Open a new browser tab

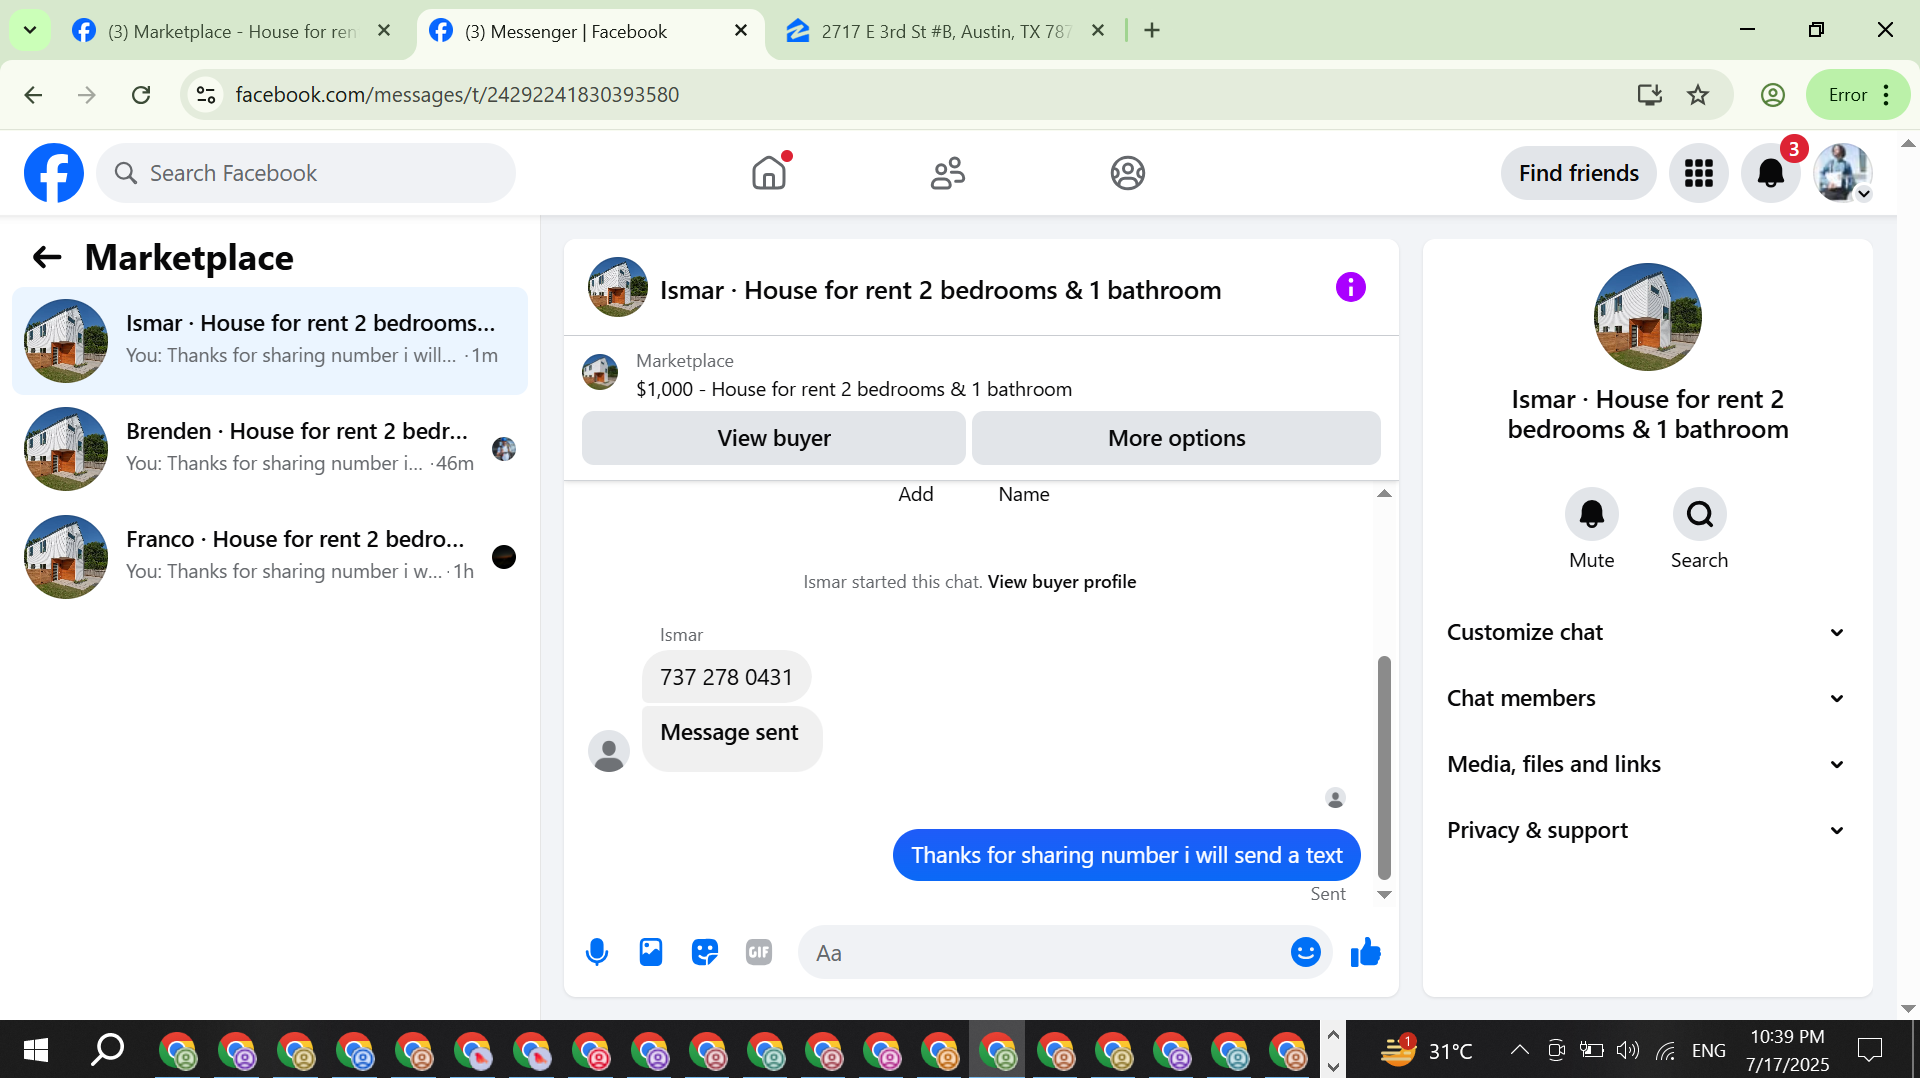click(1152, 31)
